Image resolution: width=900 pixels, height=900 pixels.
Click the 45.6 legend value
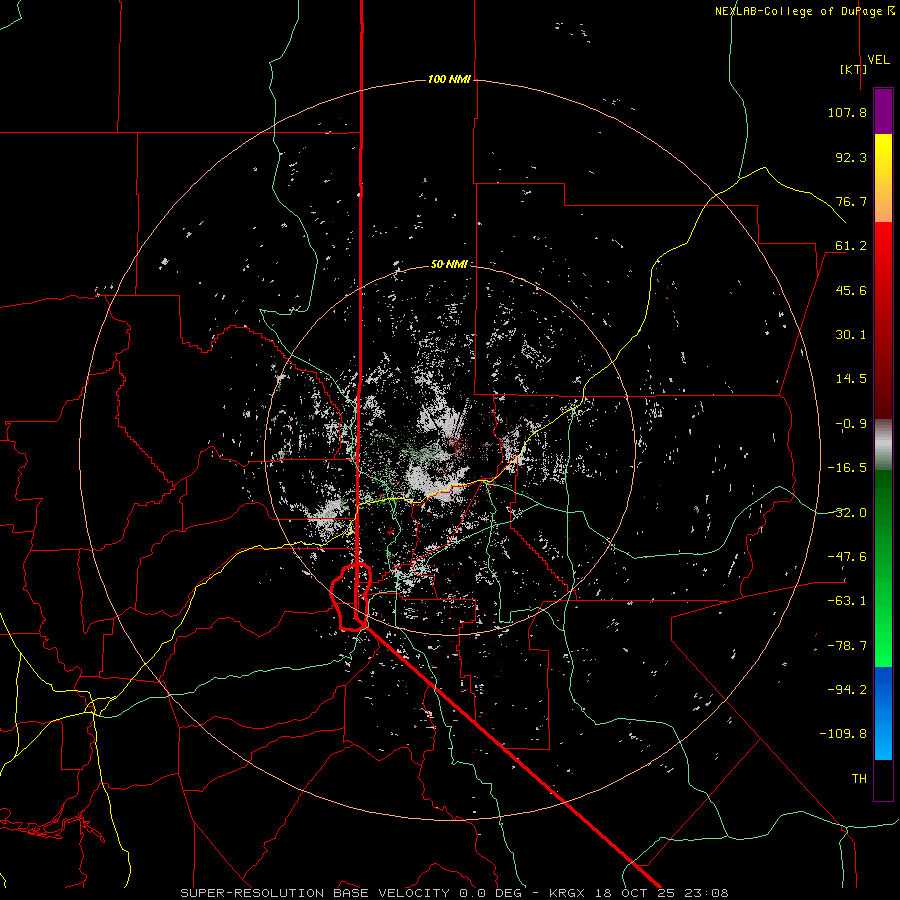851,290
